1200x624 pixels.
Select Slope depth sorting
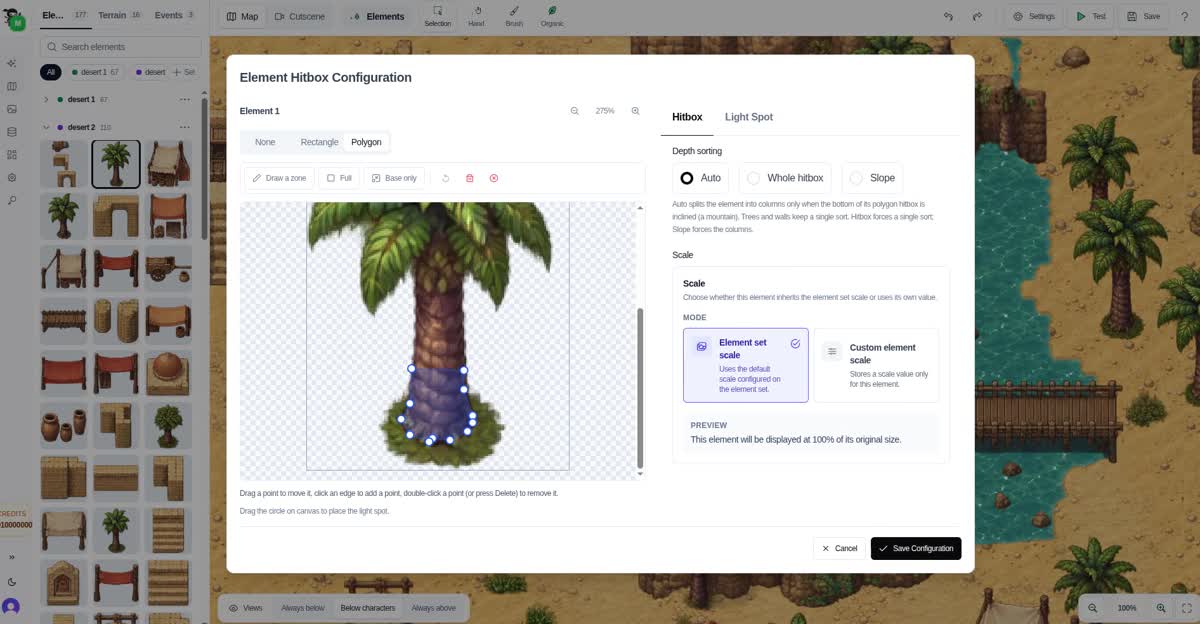coord(872,178)
